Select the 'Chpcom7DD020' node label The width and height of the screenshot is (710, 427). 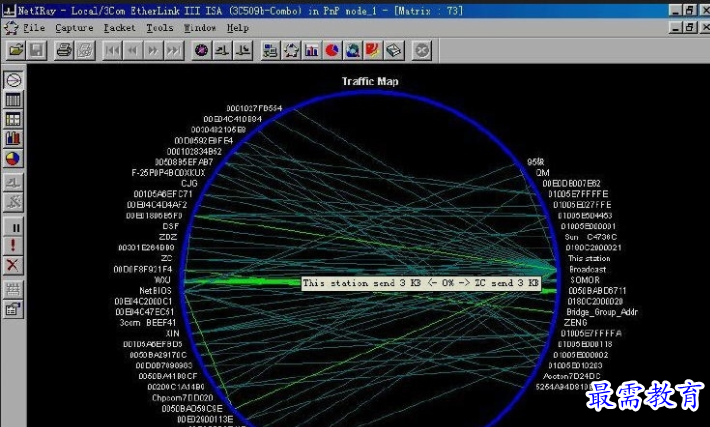pyautogui.click(x=182, y=398)
